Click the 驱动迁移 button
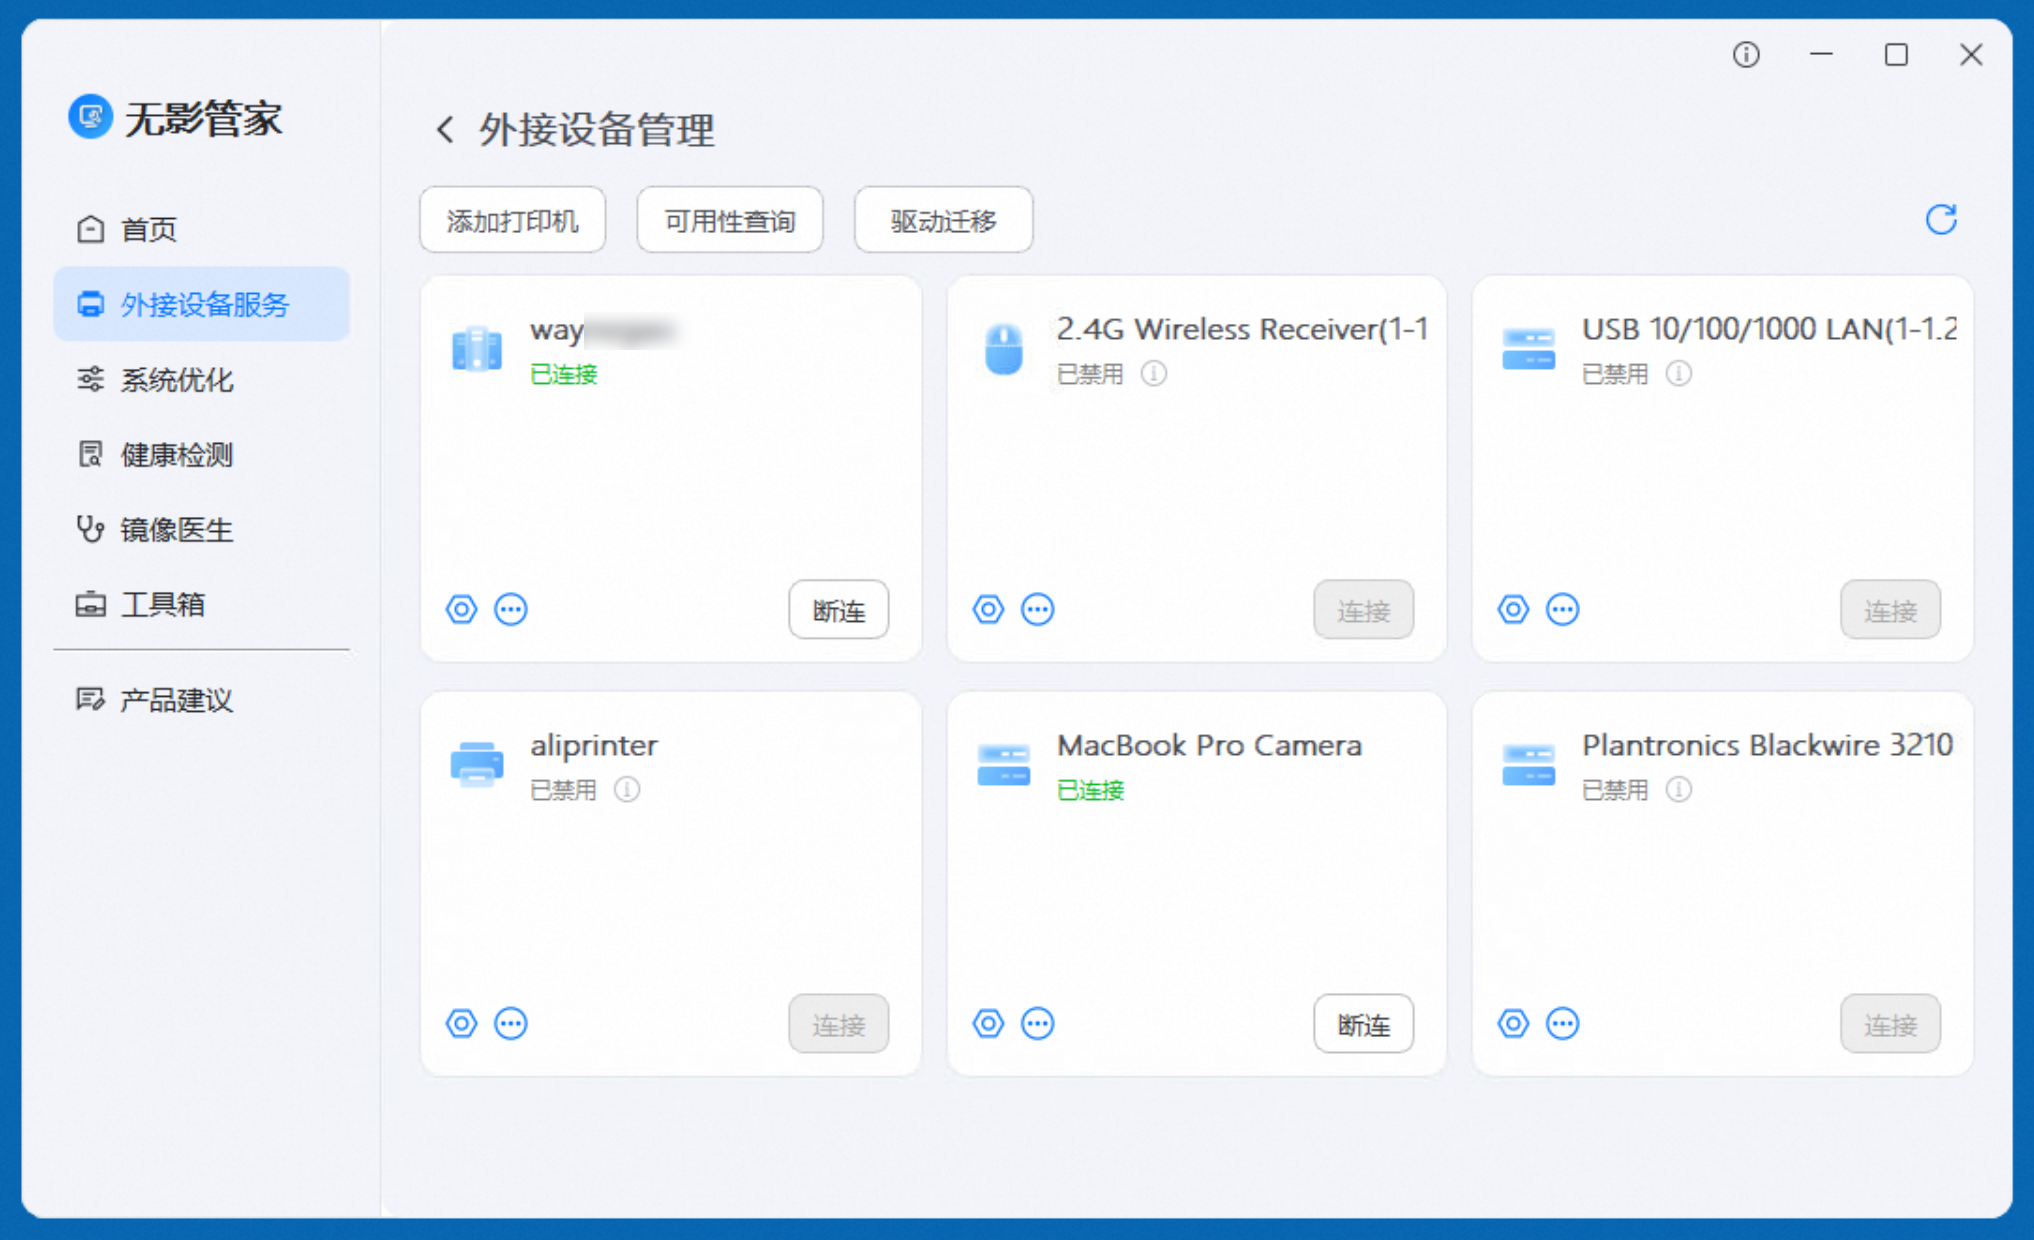 pos(942,220)
